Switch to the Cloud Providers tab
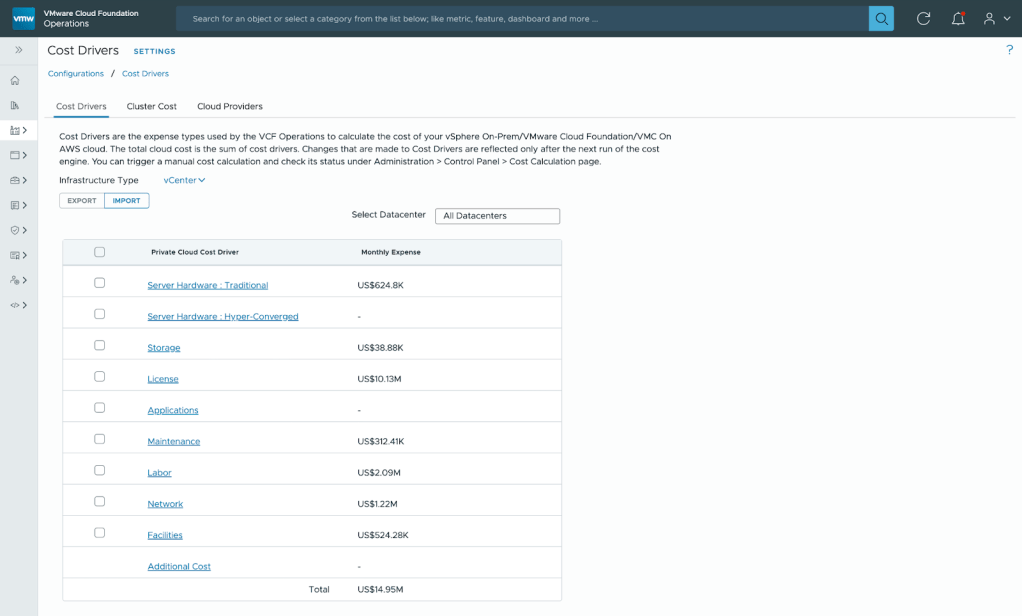Image resolution: width=1022 pixels, height=616 pixels. (x=229, y=106)
